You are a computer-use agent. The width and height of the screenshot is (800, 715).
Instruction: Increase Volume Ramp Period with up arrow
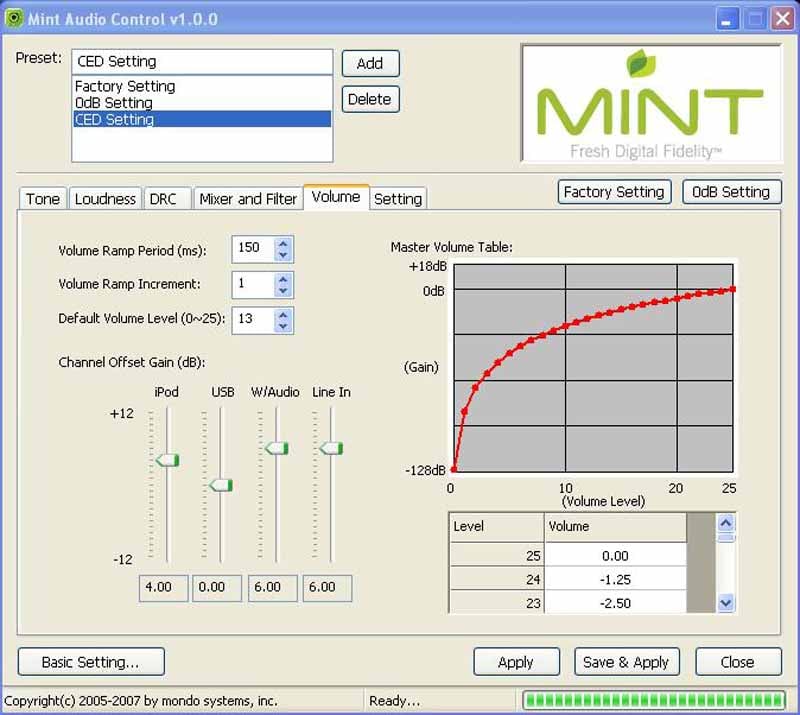tap(283, 242)
